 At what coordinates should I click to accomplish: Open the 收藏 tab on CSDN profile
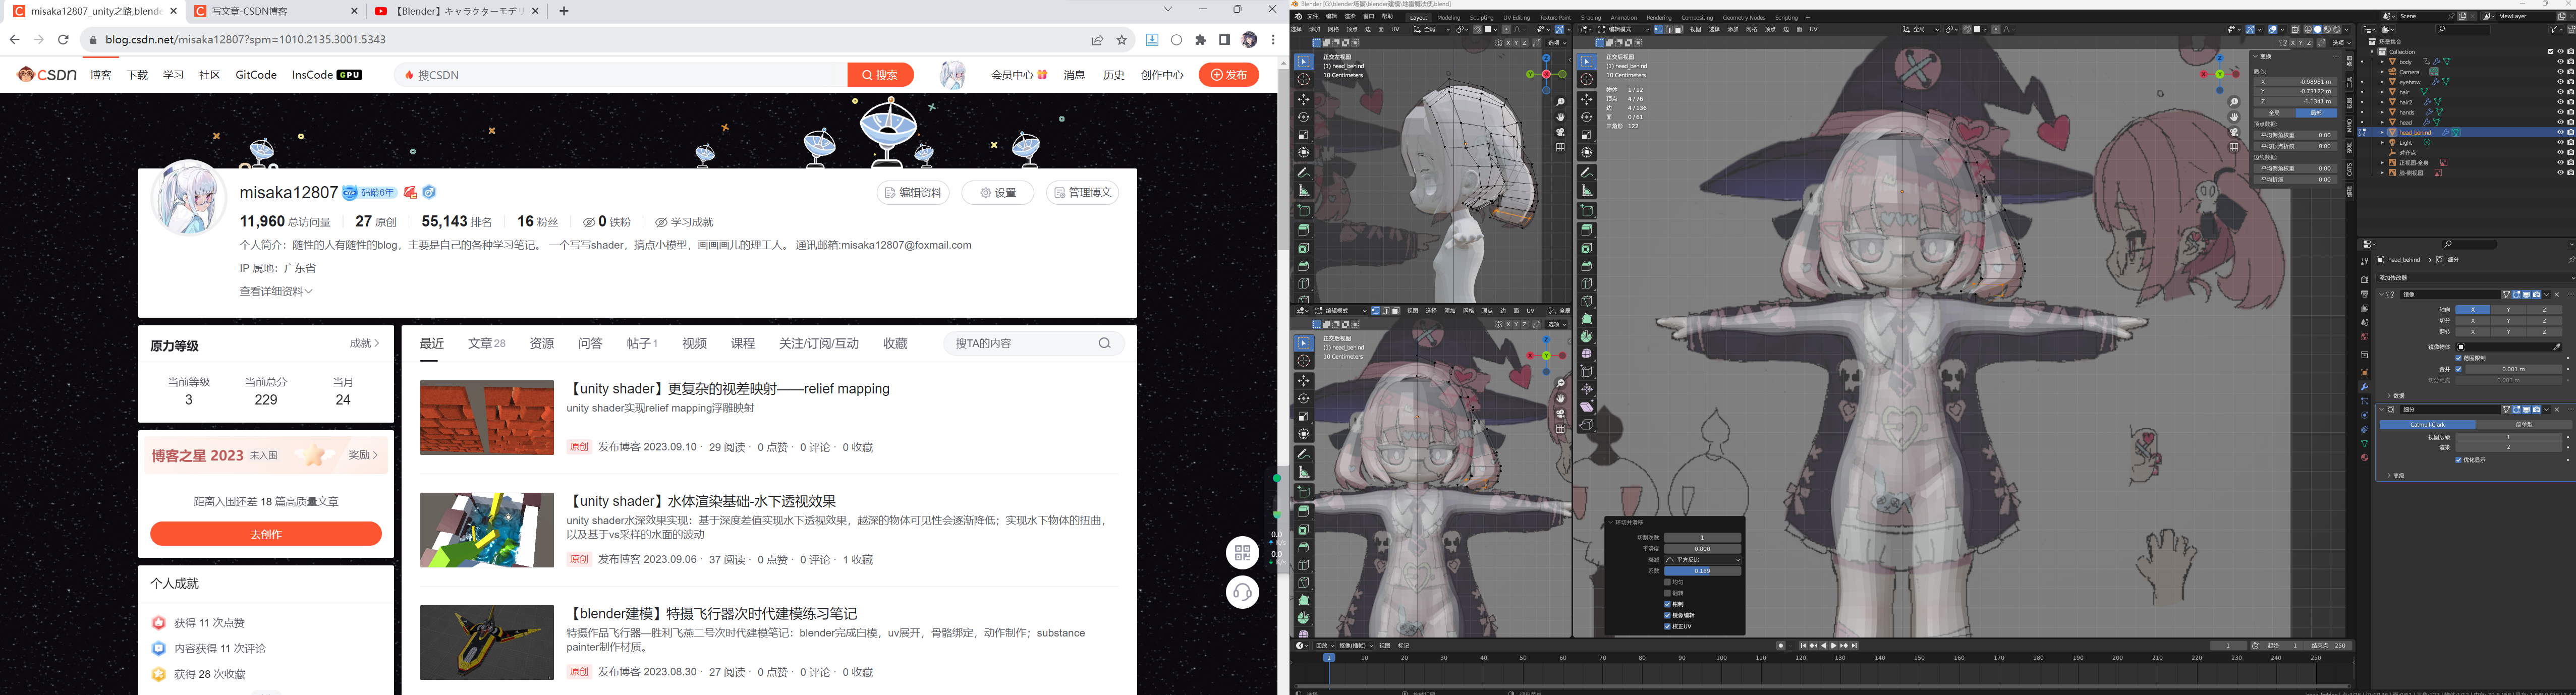tap(895, 343)
